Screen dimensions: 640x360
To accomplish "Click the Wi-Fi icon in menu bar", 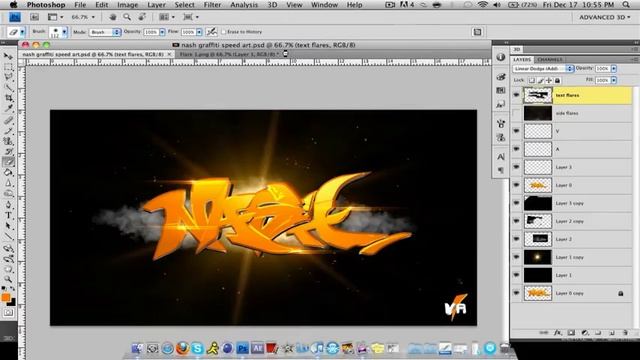I will (x=482, y=5).
